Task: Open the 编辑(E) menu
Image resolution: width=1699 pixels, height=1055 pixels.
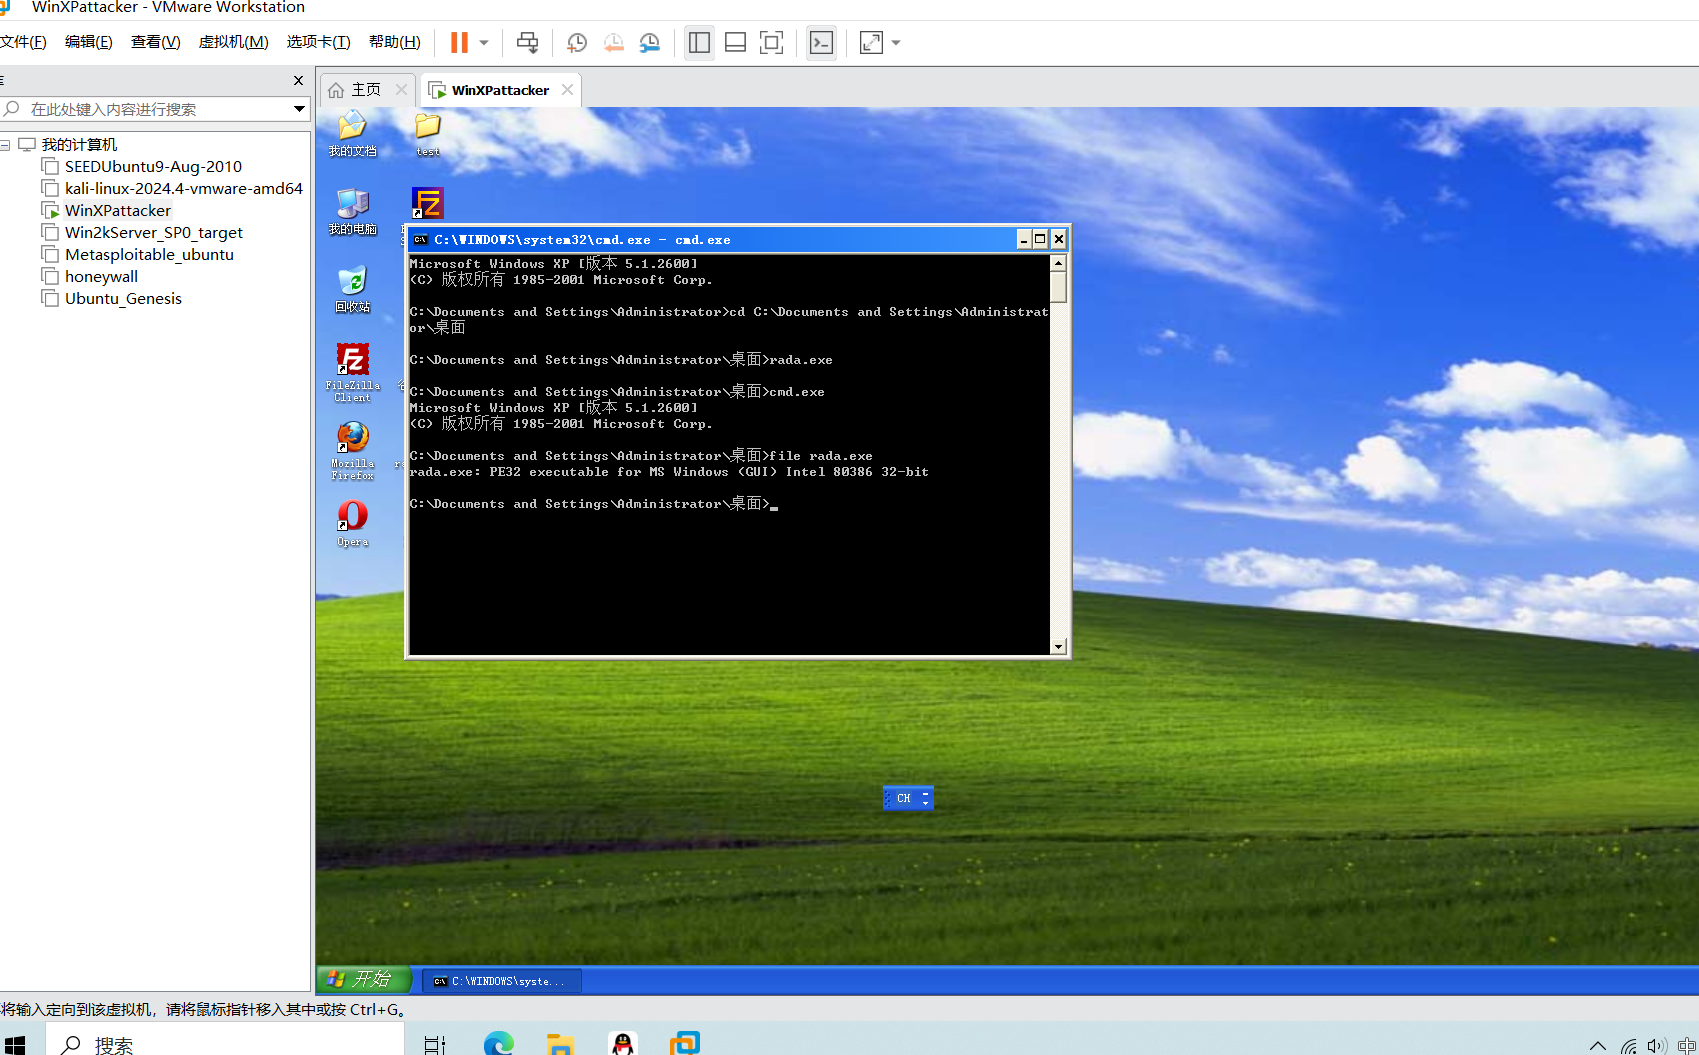Action: (89, 42)
